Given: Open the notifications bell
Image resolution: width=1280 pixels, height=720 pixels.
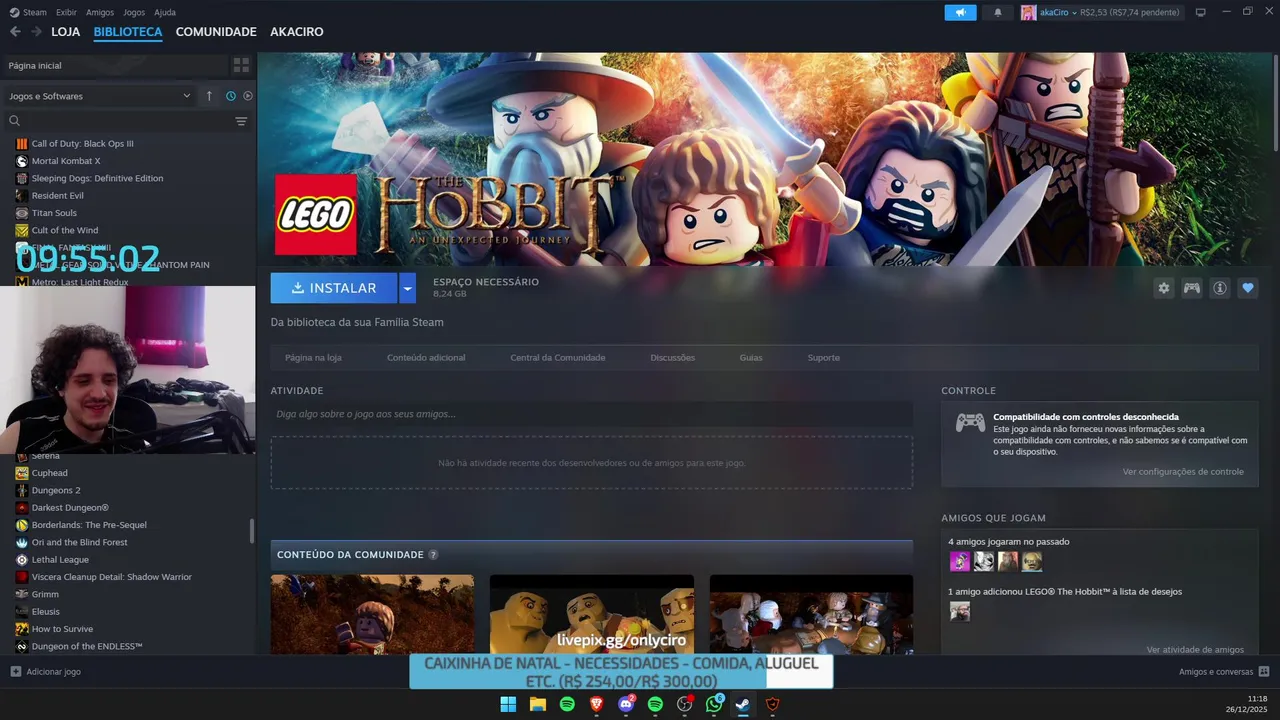Looking at the screenshot, I should [997, 12].
